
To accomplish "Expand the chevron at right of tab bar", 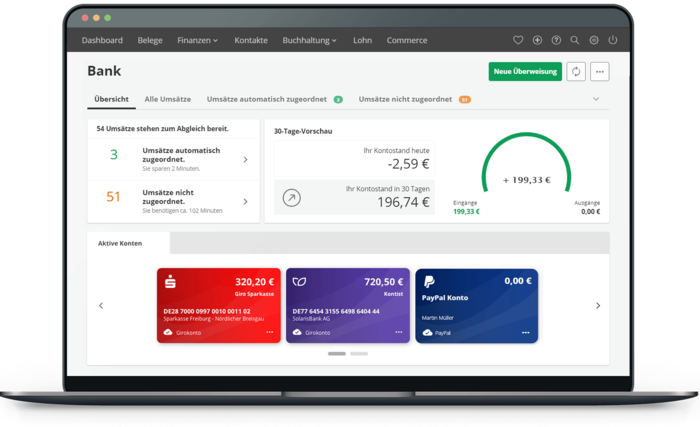I will (596, 99).
